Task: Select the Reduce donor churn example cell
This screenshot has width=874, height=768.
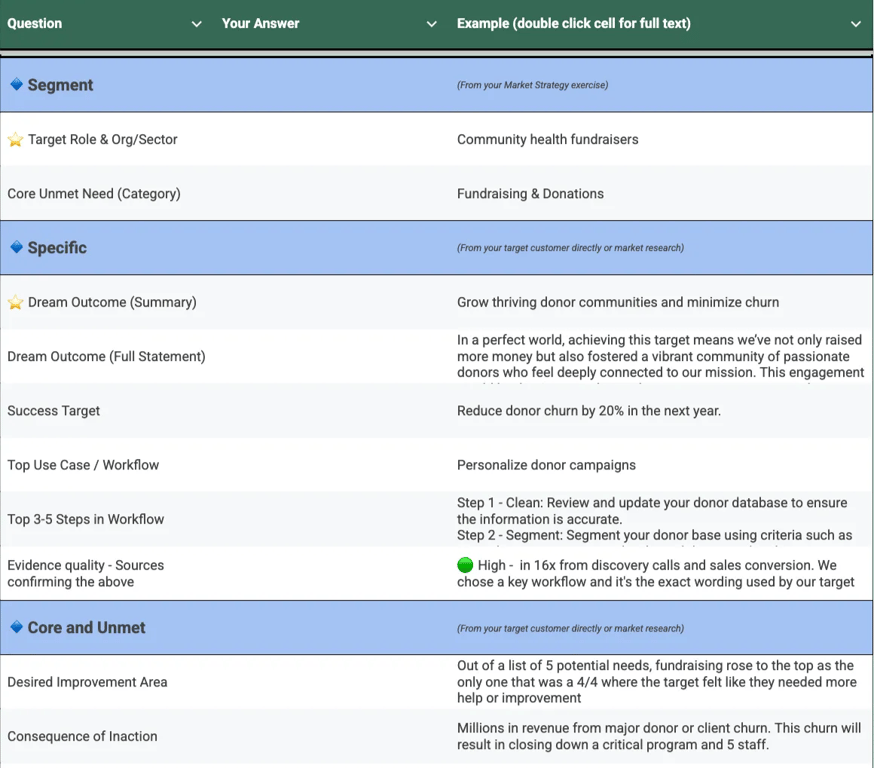Action: point(589,411)
